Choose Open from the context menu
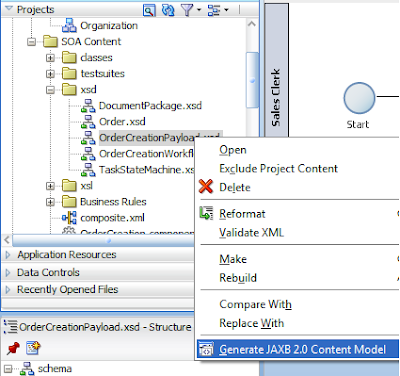 point(233,150)
